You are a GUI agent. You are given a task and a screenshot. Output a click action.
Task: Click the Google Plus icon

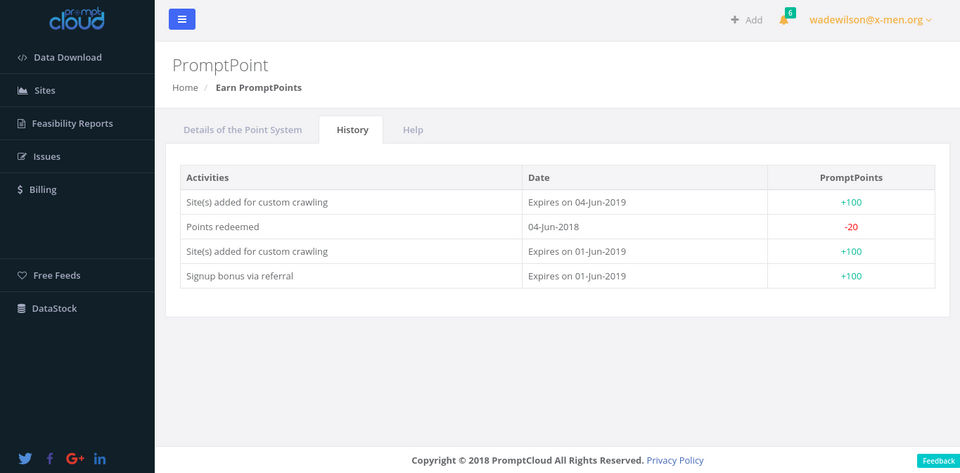75,459
